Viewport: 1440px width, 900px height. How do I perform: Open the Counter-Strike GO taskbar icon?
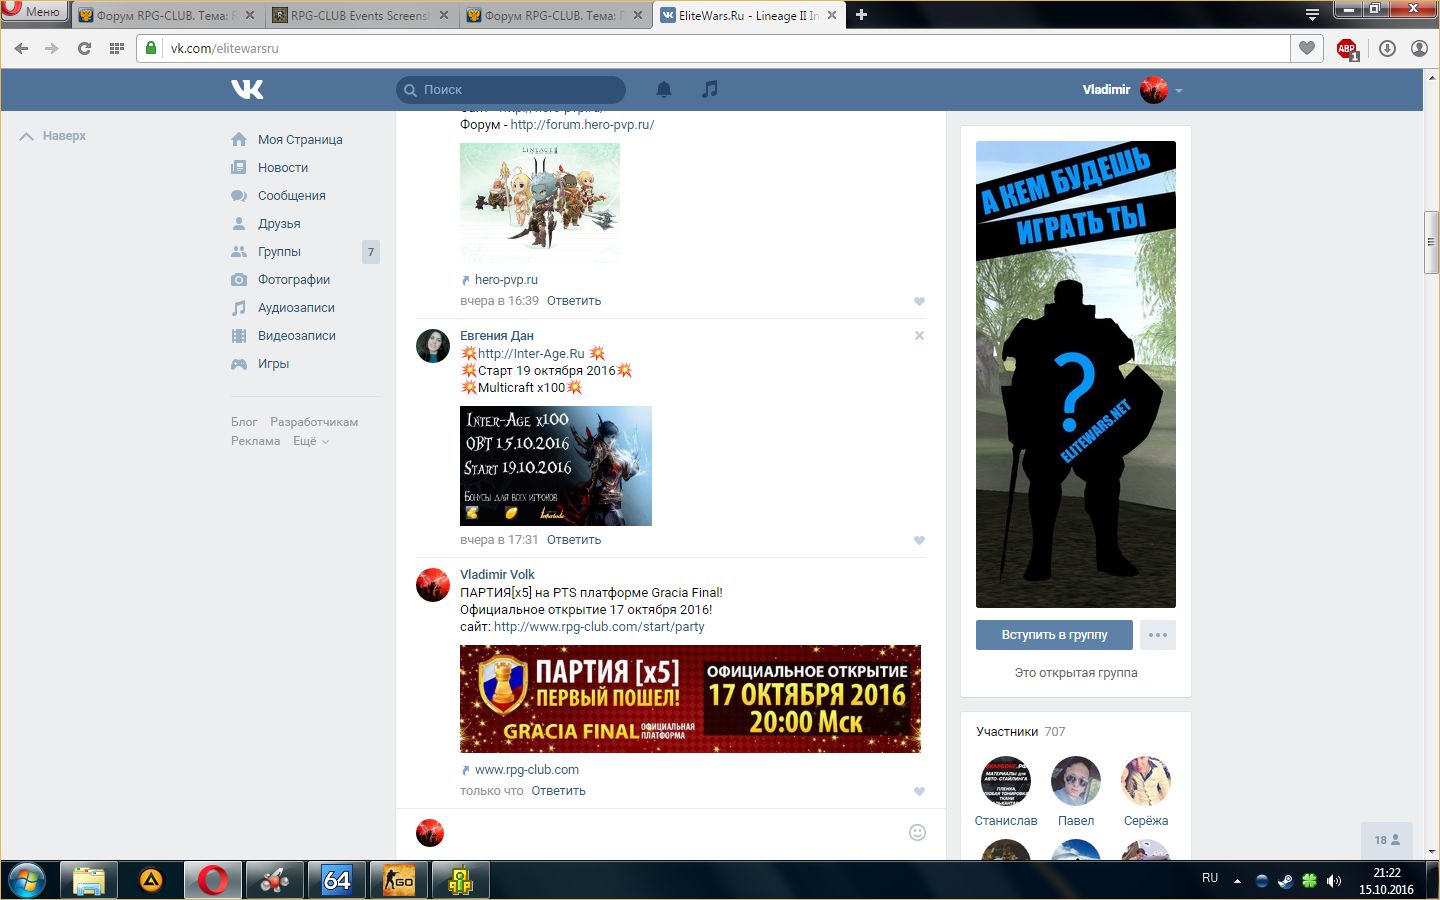coord(398,880)
